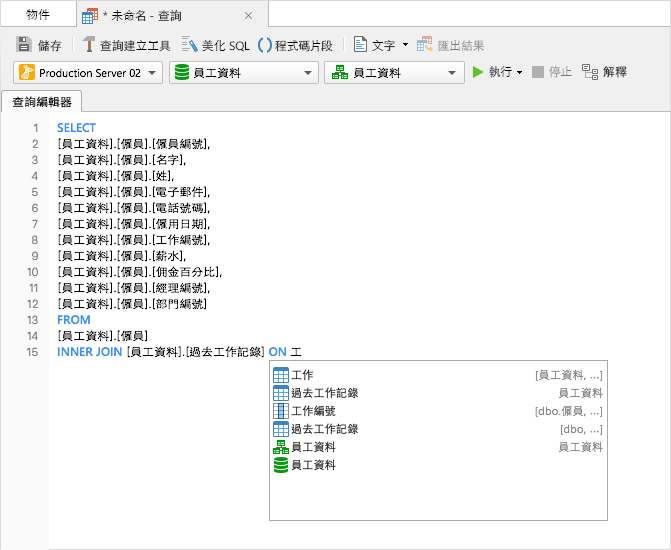
Task: Open 程式碼片段 code snippet tool
Action: pyautogui.click(x=265, y=45)
